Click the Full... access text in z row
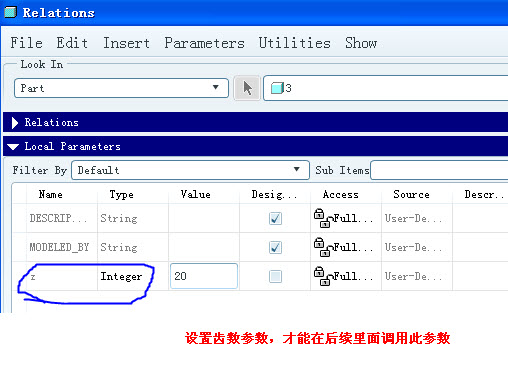508x387 pixels. [x=353, y=276]
